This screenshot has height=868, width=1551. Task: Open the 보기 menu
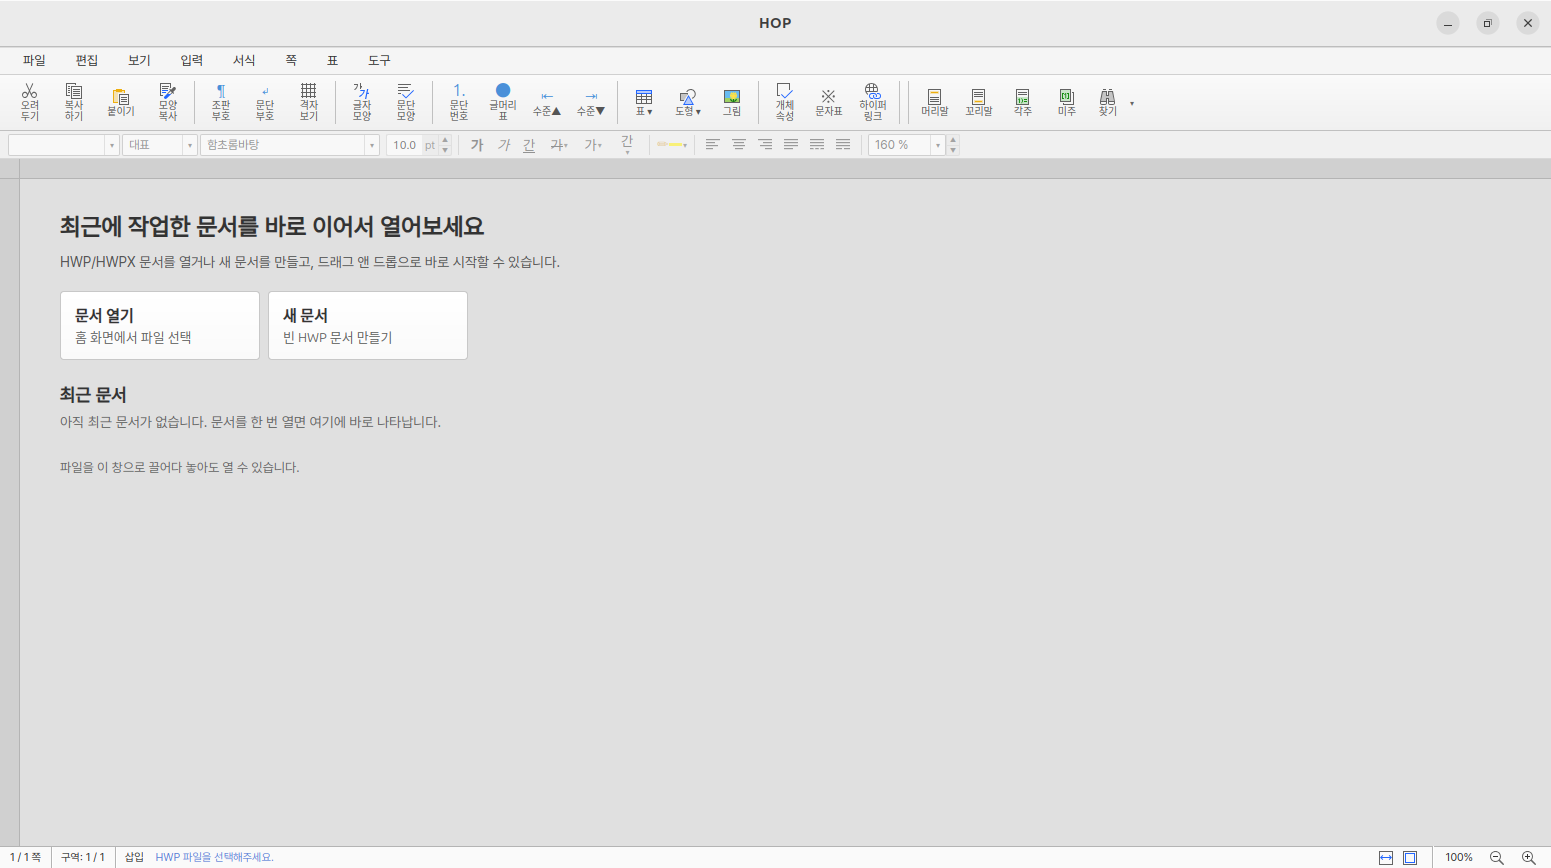(x=139, y=60)
